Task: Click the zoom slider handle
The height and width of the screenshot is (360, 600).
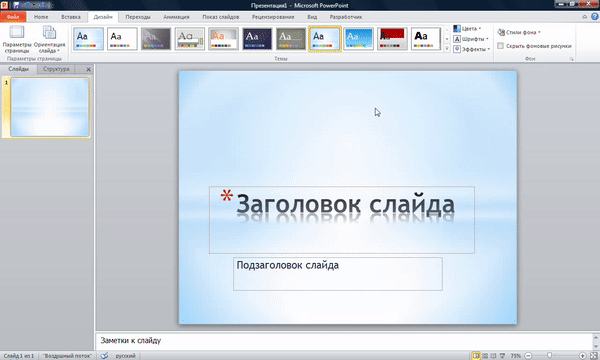Action: (x=549, y=356)
